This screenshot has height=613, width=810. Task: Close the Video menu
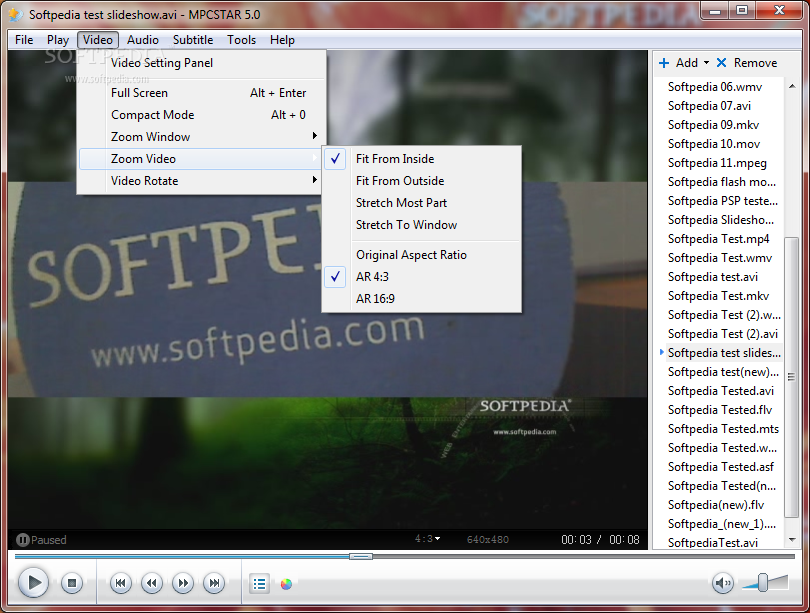coord(98,40)
